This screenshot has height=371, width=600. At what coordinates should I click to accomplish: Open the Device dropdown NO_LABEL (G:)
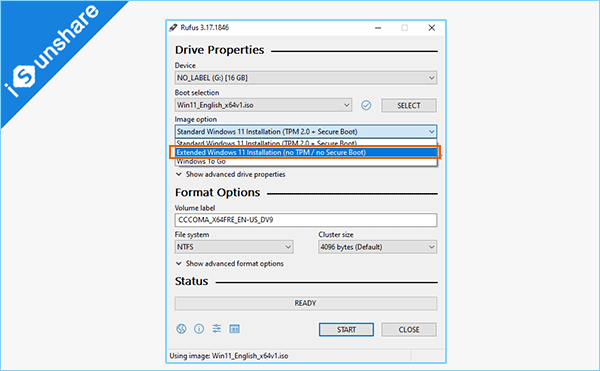tap(306, 78)
